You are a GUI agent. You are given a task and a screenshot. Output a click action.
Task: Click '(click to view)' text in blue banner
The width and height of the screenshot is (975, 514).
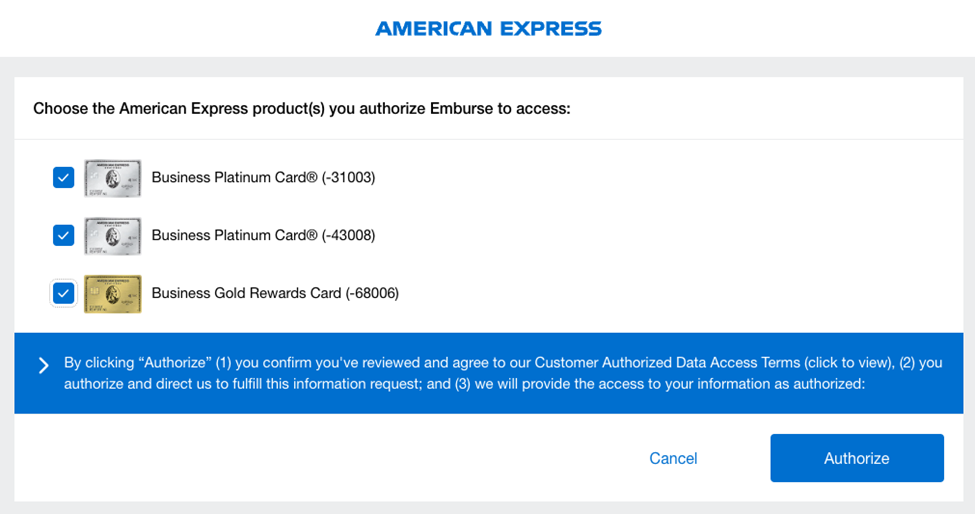tap(859, 362)
